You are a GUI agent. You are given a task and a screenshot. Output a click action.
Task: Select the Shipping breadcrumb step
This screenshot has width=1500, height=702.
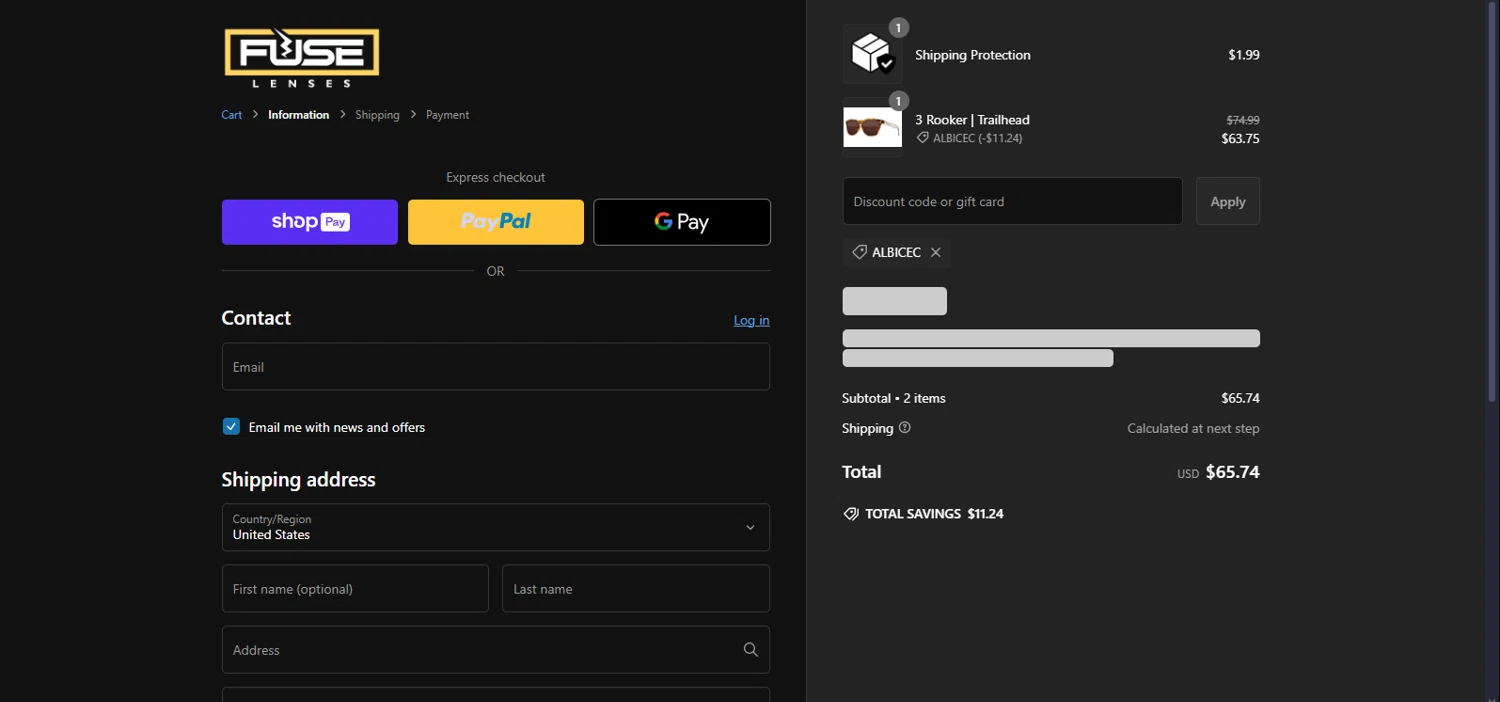coord(377,115)
